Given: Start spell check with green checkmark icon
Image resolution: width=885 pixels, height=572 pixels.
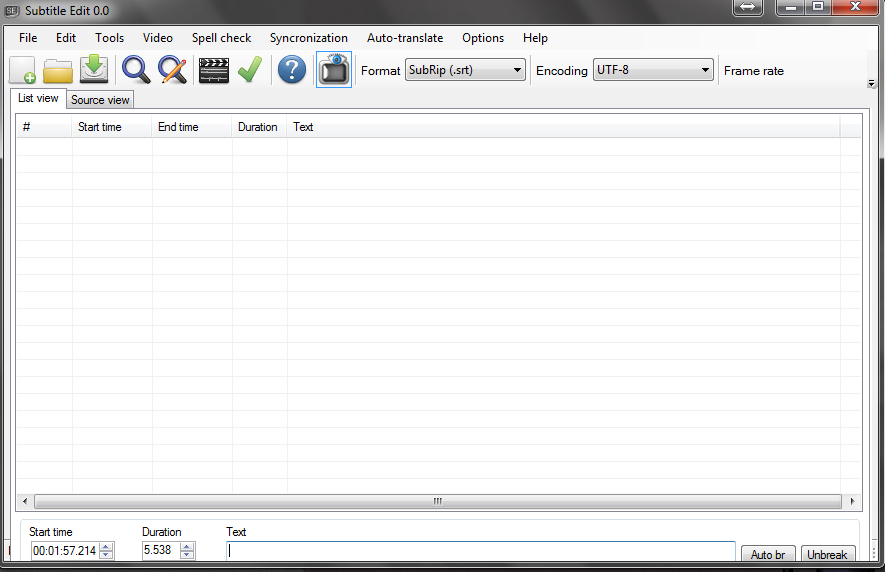Looking at the screenshot, I should [249, 69].
